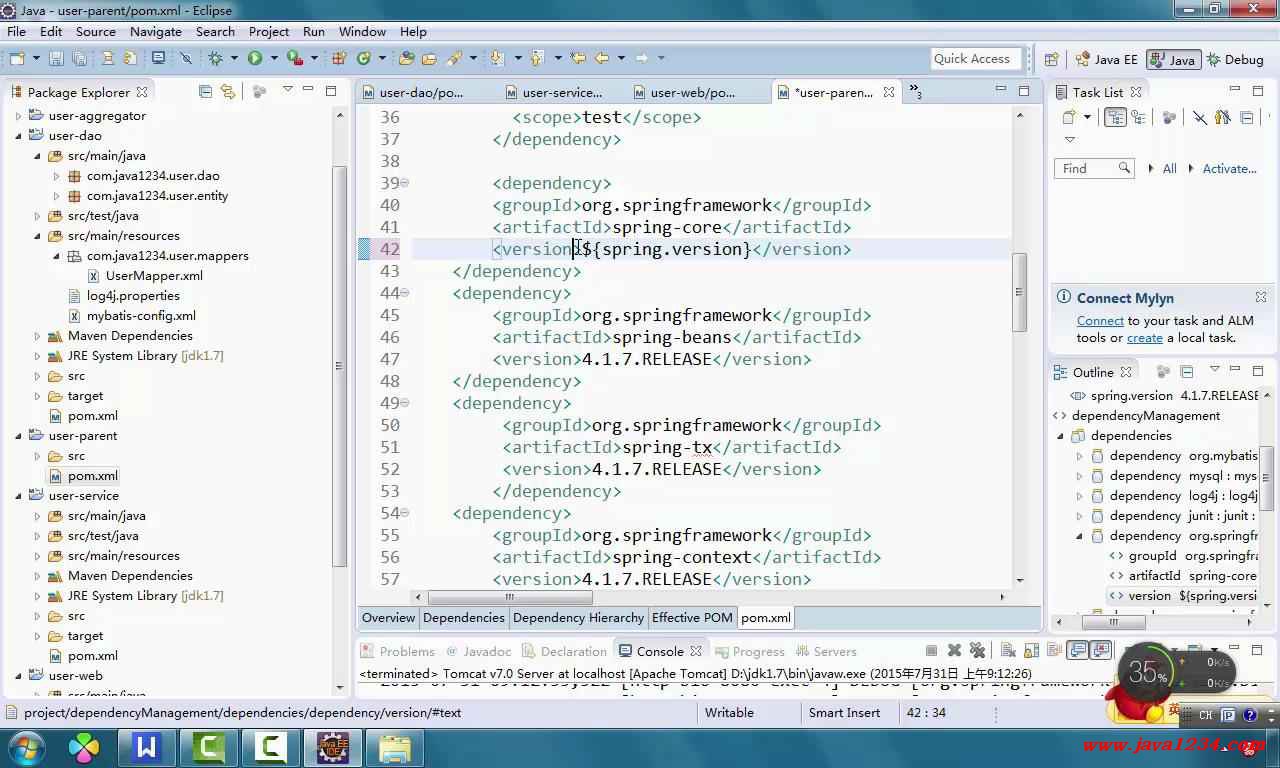Open the file explorer taskbar icon
This screenshot has width=1280, height=768.
394,747
